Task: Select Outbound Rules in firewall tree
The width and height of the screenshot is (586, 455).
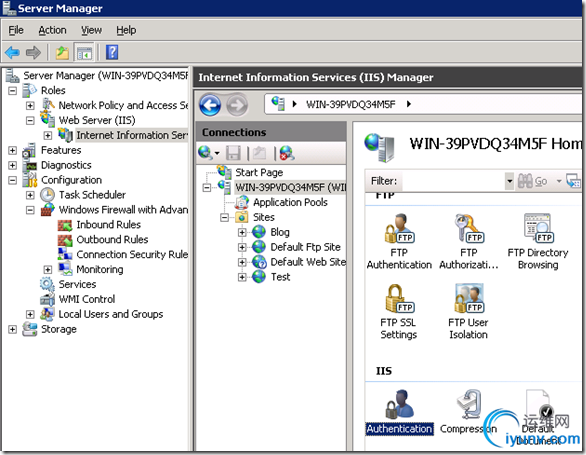Action: pos(112,240)
